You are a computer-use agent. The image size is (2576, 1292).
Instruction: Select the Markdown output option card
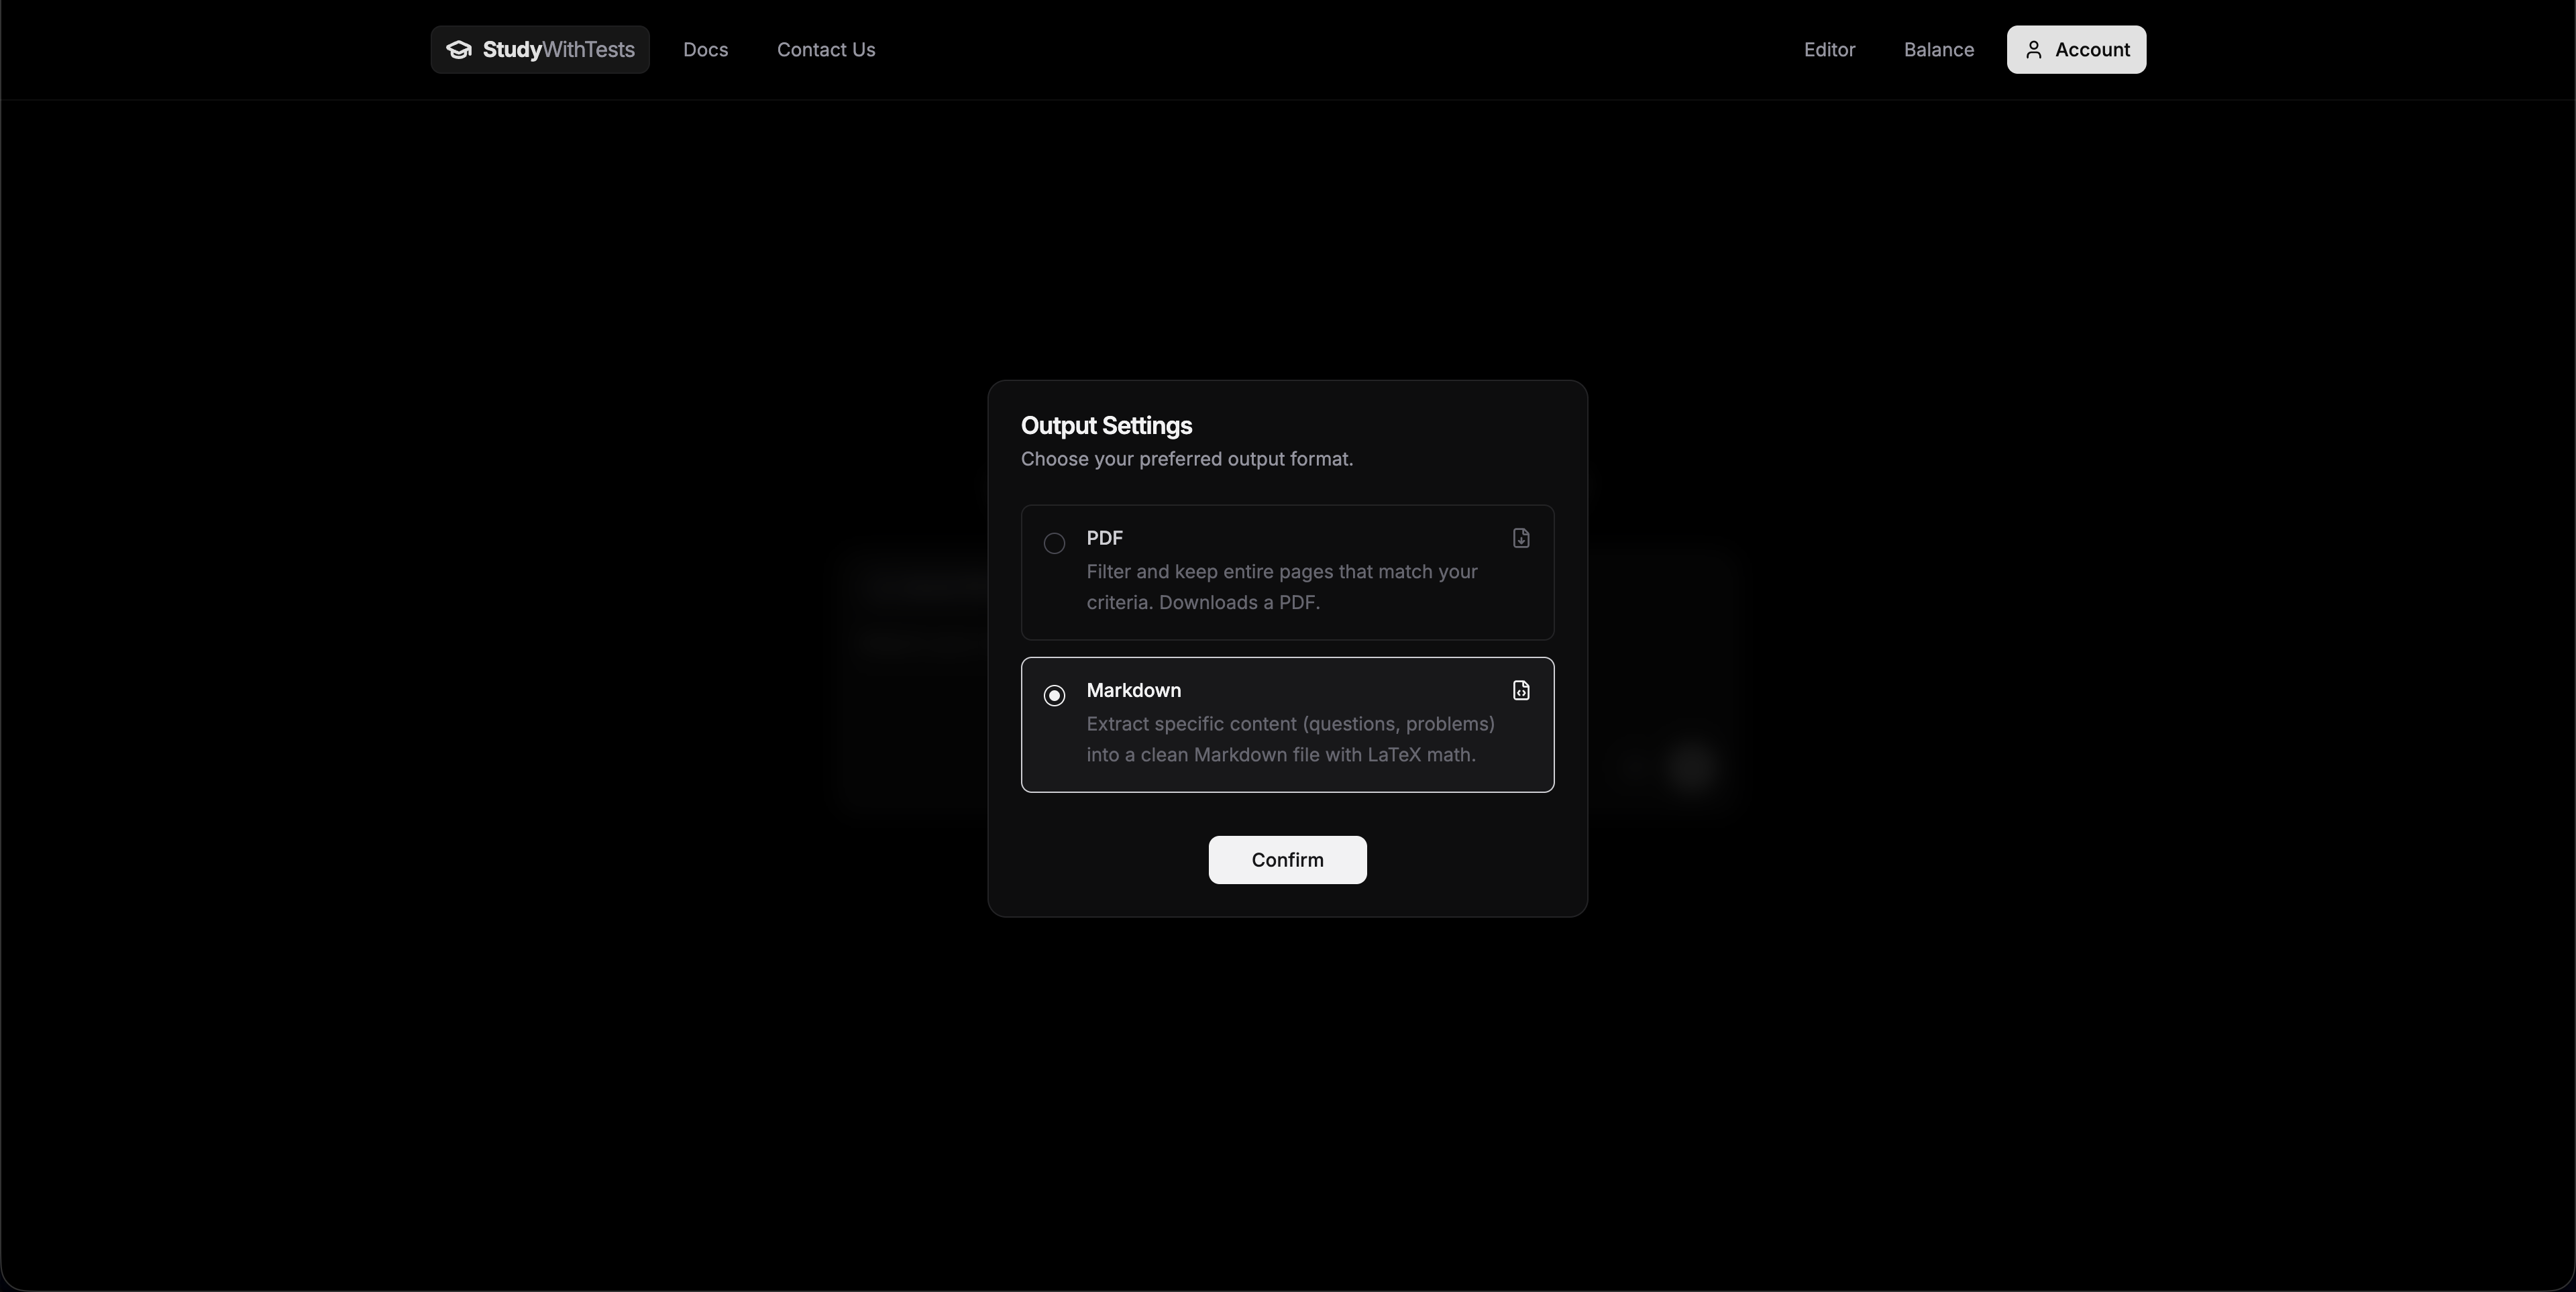coord(1287,724)
